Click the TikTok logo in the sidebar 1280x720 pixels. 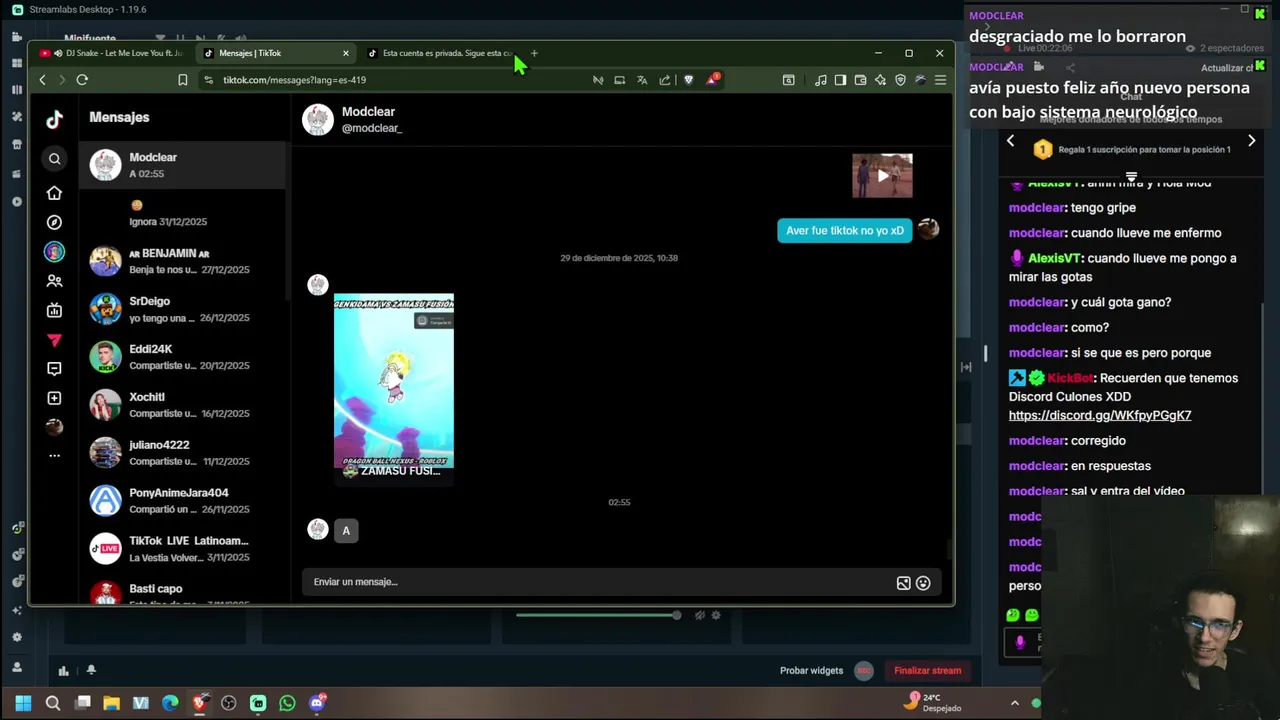tap(55, 120)
